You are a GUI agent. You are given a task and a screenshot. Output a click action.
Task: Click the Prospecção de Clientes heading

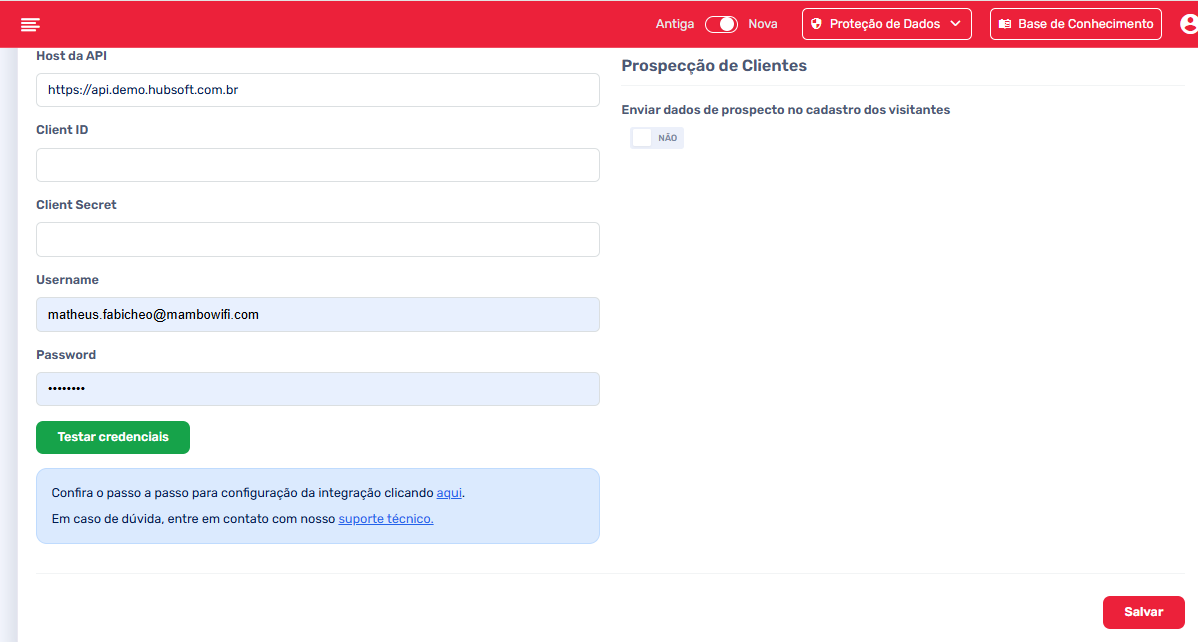(x=714, y=66)
